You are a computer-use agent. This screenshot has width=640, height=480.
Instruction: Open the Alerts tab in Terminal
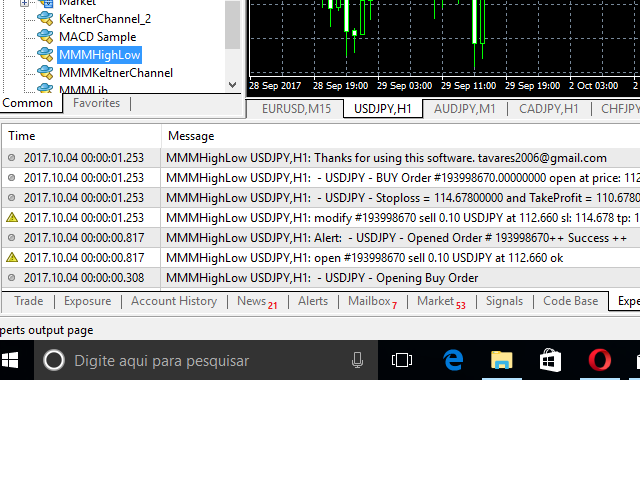(313, 301)
